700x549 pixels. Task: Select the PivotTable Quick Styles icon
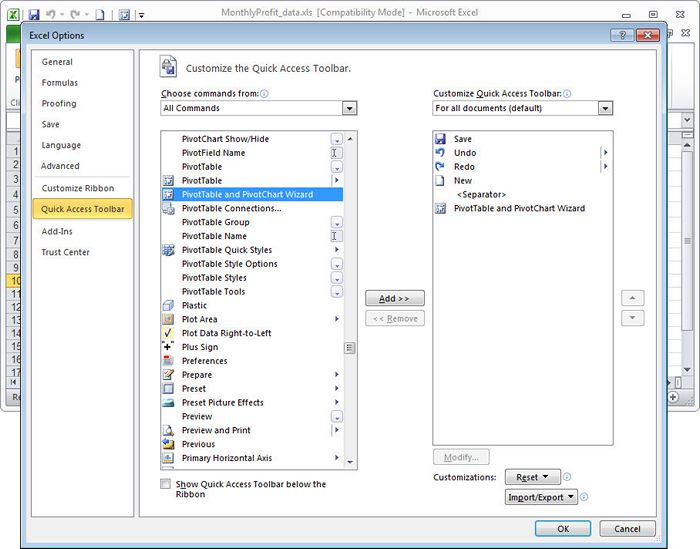(168, 250)
